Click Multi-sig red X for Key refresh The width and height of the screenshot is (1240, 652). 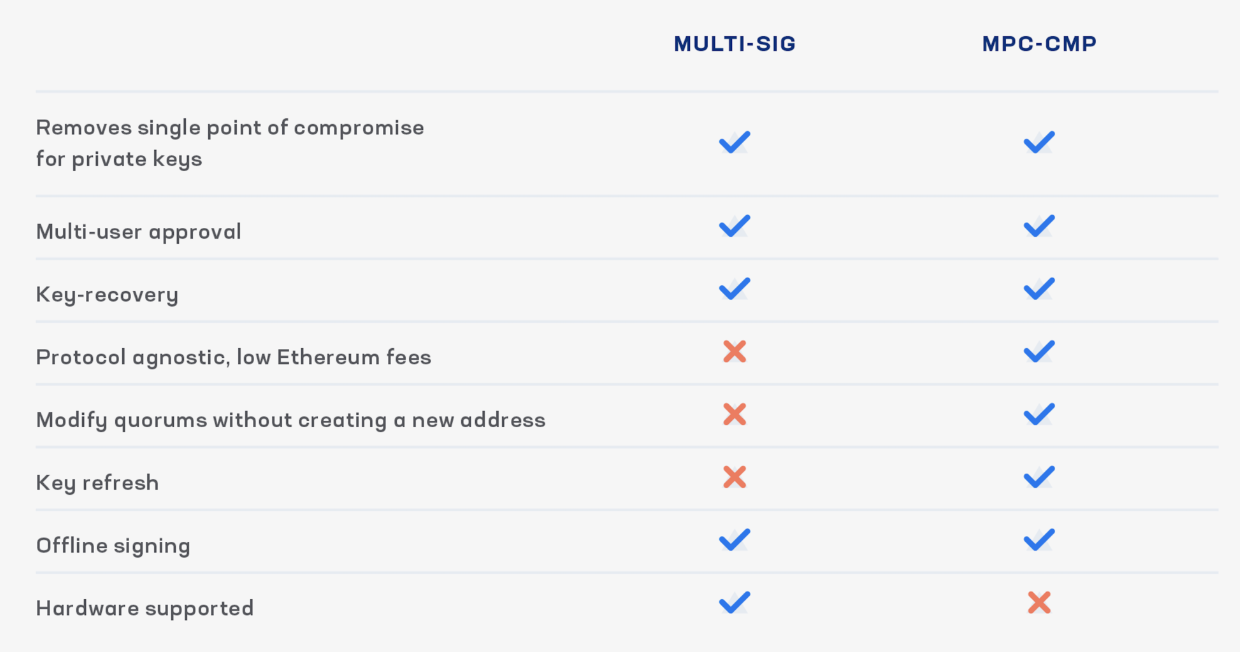click(x=734, y=478)
